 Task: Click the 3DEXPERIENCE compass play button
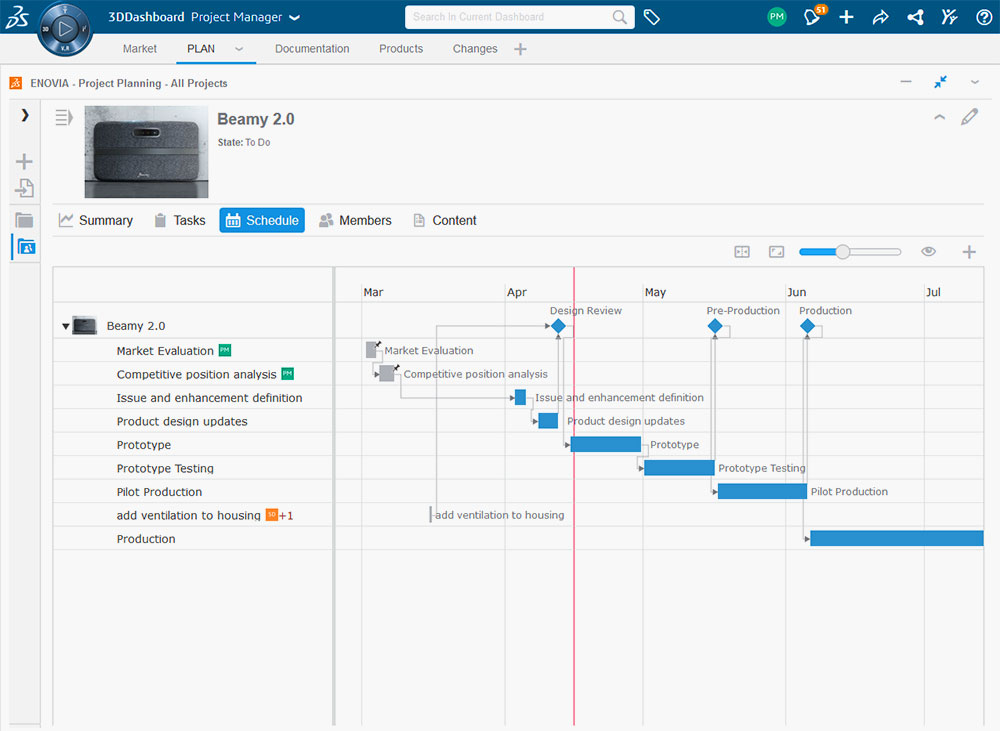tap(65, 28)
